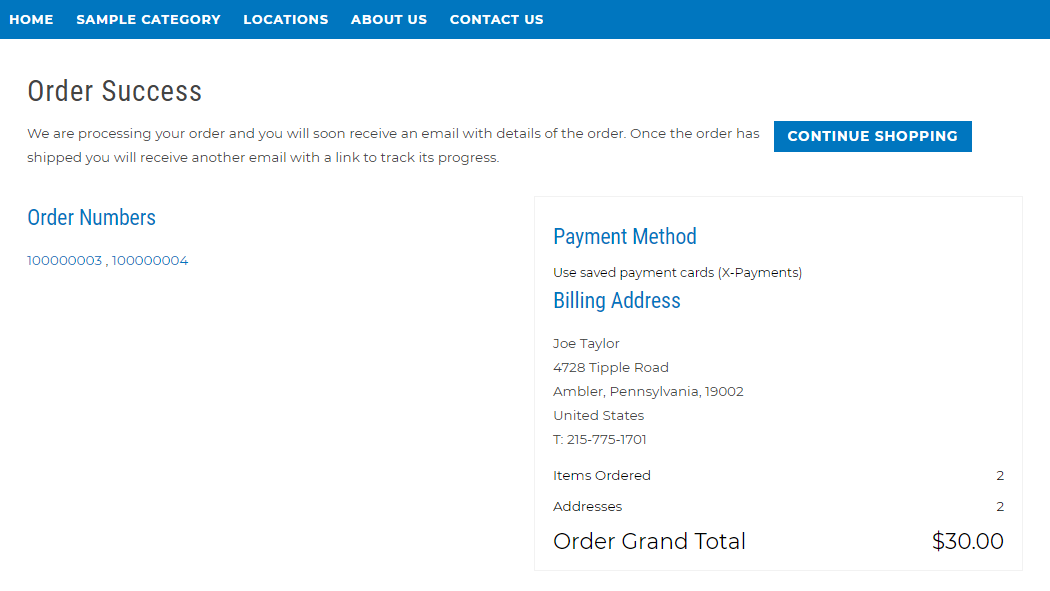The width and height of the screenshot is (1050, 591).
Task: Open Sample Category in the navigation bar
Action: point(148,19)
